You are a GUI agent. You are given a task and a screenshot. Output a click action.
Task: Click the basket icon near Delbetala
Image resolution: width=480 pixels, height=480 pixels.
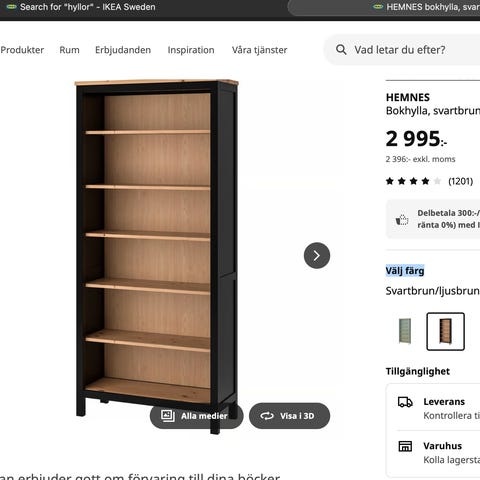pyautogui.click(x=402, y=219)
